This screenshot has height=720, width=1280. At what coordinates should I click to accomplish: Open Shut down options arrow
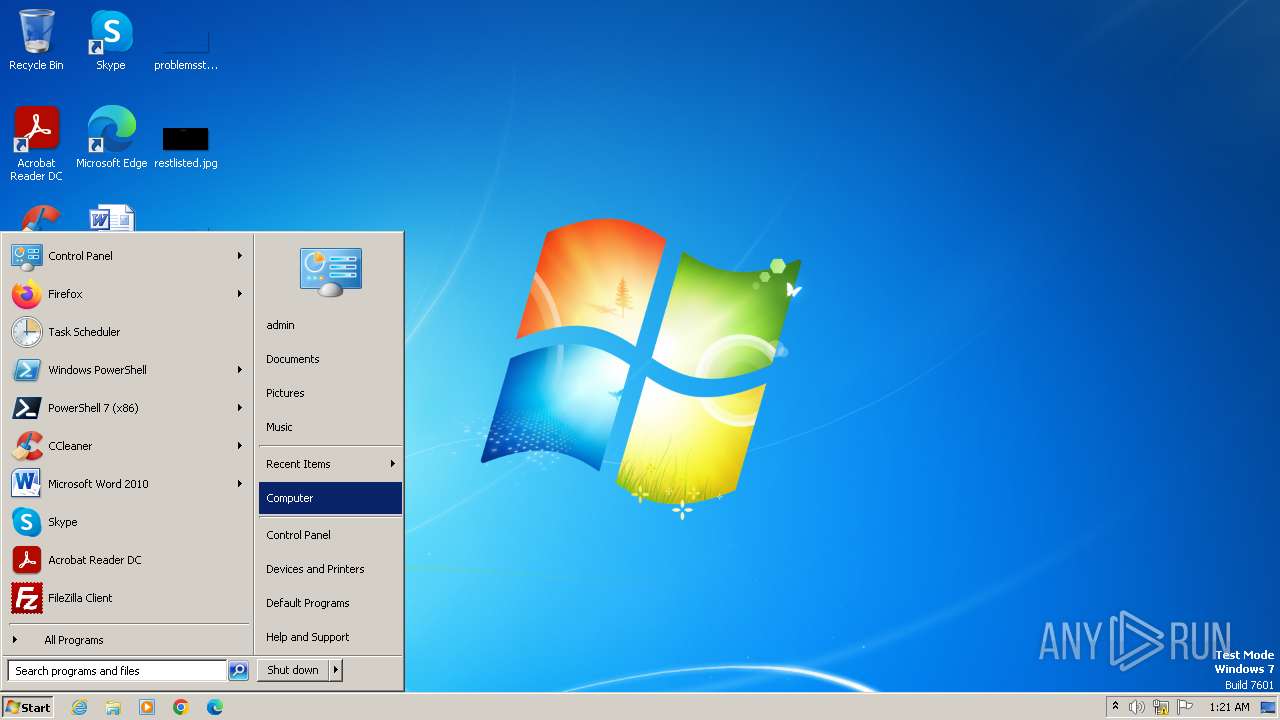[335, 670]
